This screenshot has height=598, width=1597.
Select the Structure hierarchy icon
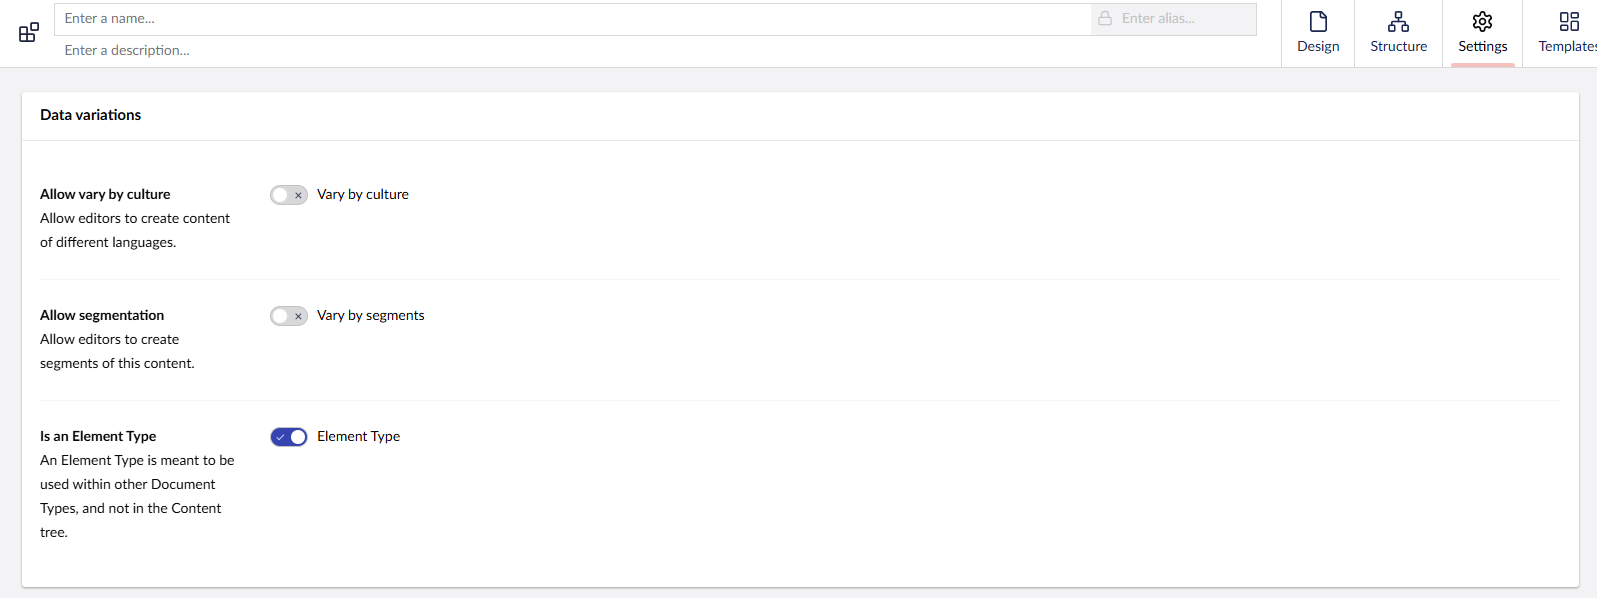pyautogui.click(x=1398, y=22)
